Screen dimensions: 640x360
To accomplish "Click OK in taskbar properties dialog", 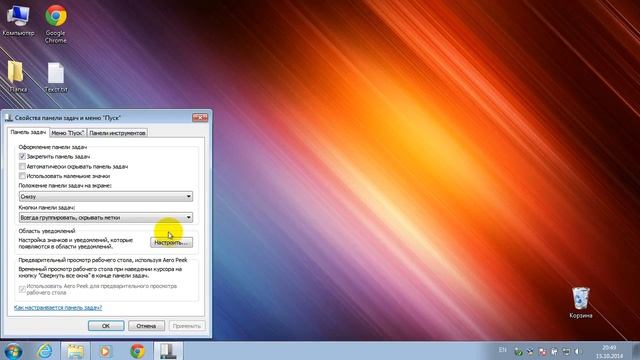I will 106,326.
